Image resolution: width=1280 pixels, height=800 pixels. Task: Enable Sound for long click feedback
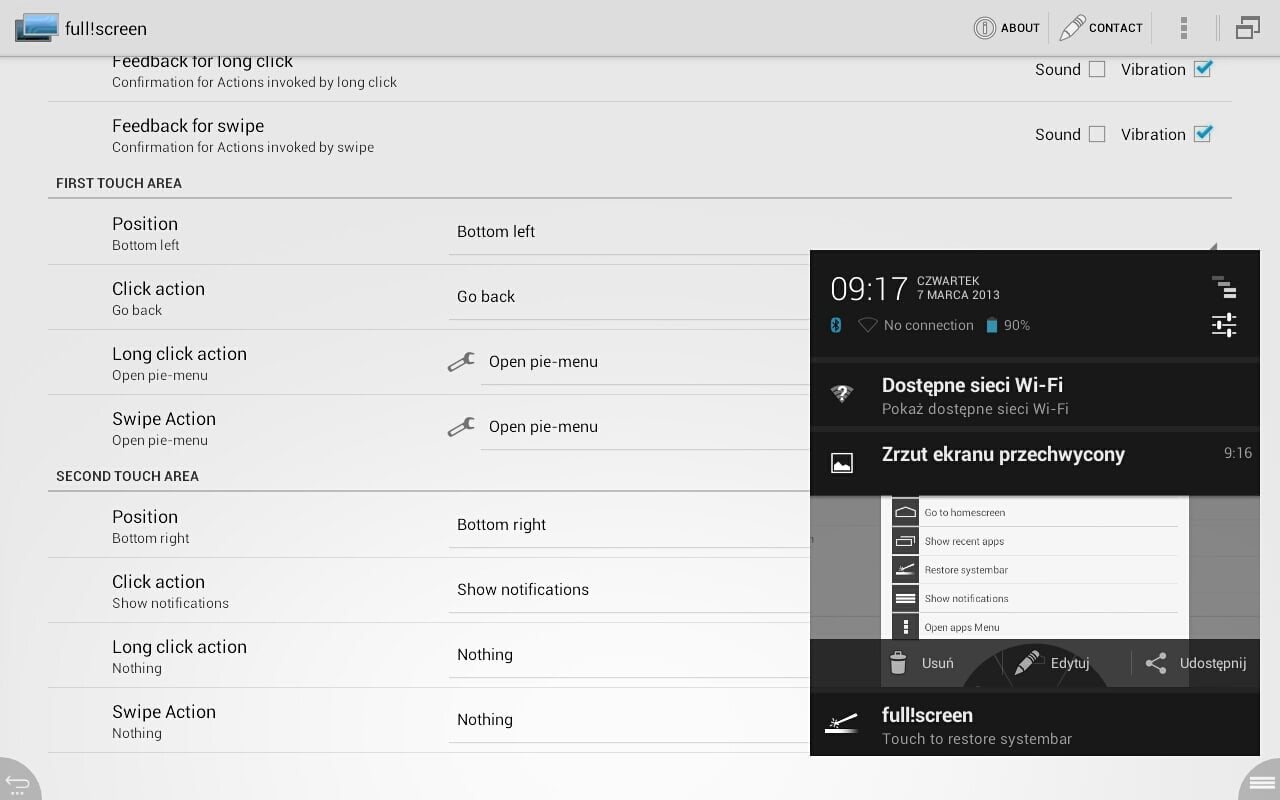[1097, 69]
